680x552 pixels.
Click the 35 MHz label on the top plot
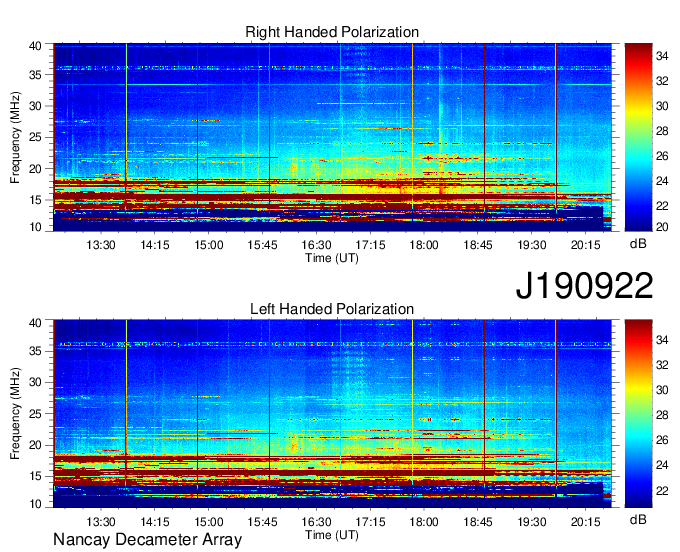[x=36, y=75]
